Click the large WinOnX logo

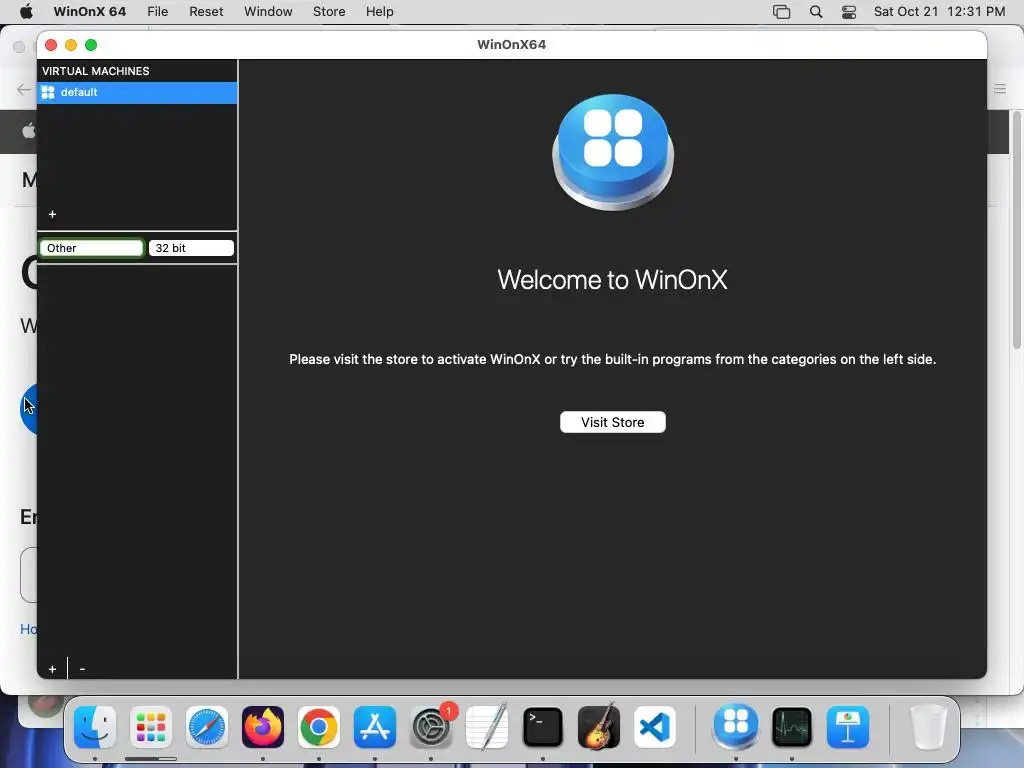pyautogui.click(x=613, y=152)
